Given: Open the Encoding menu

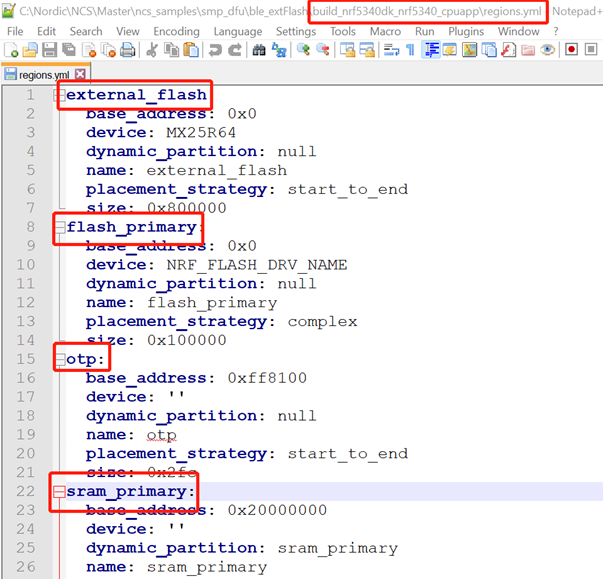Looking at the screenshot, I should point(176,31).
